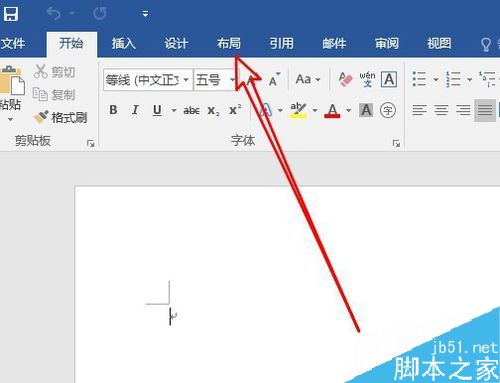Apply yellow text highlight color

point(298,110)
